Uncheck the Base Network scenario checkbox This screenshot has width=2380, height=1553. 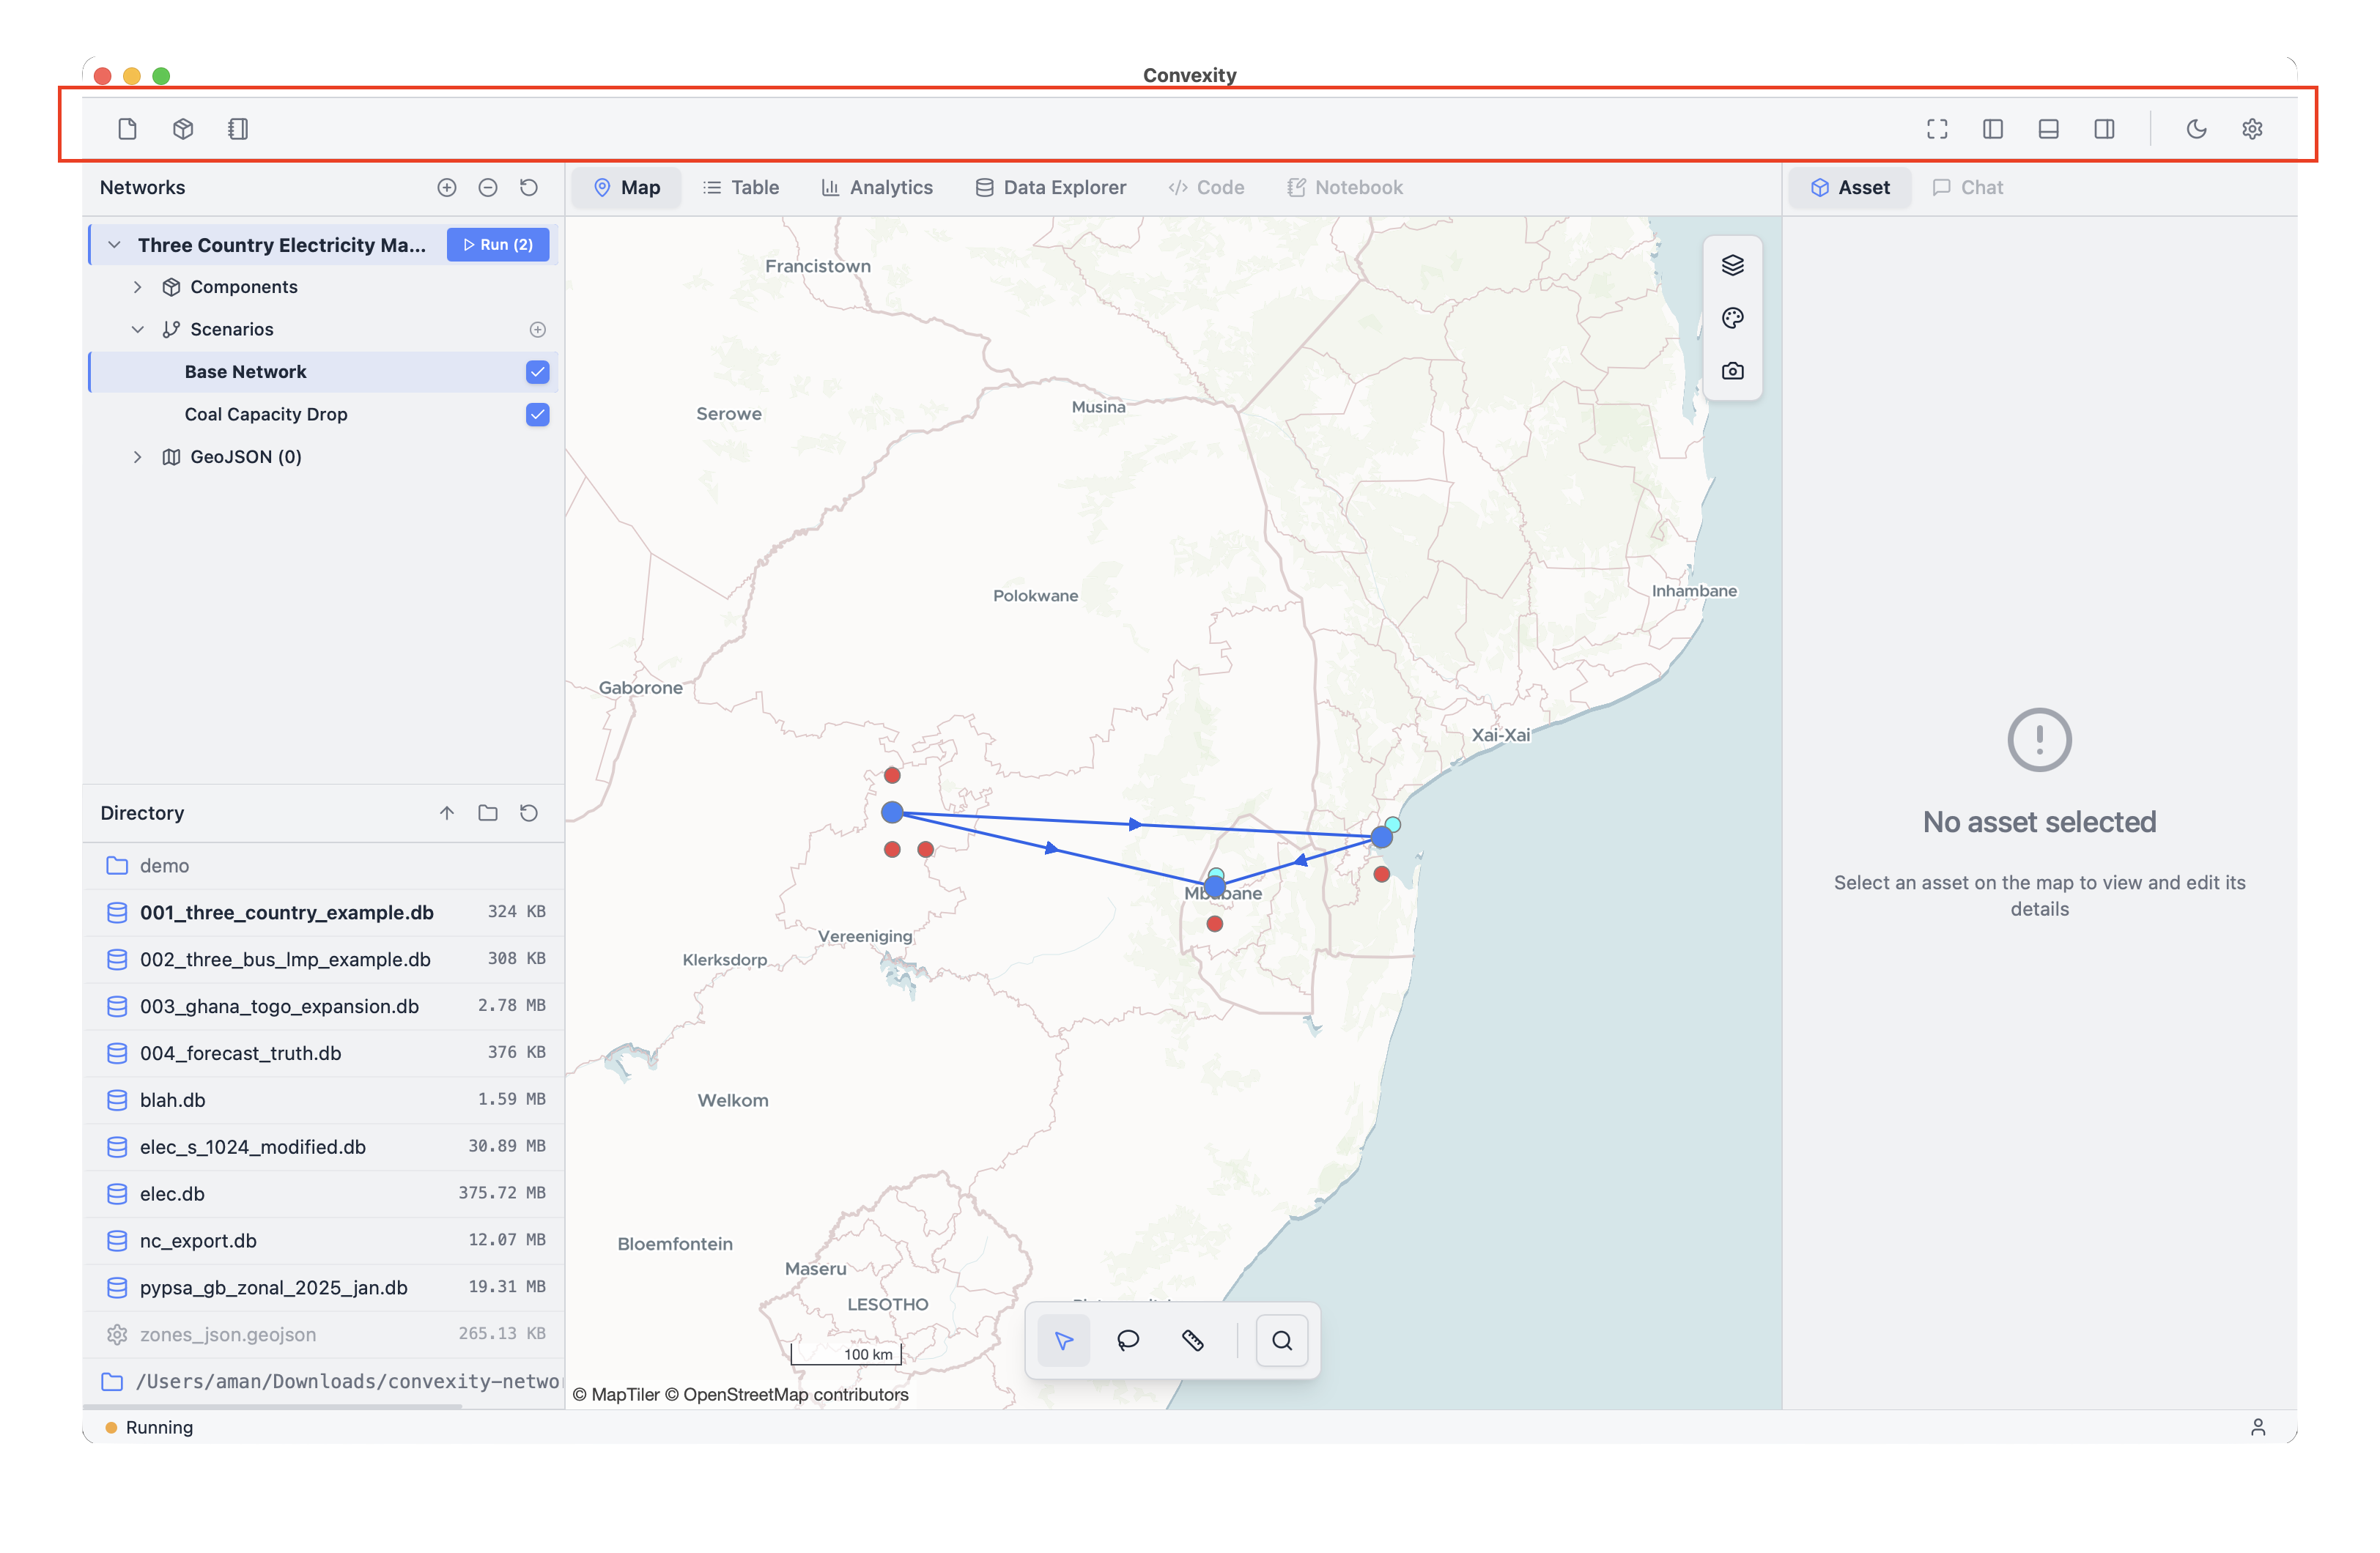coord(537,372)
